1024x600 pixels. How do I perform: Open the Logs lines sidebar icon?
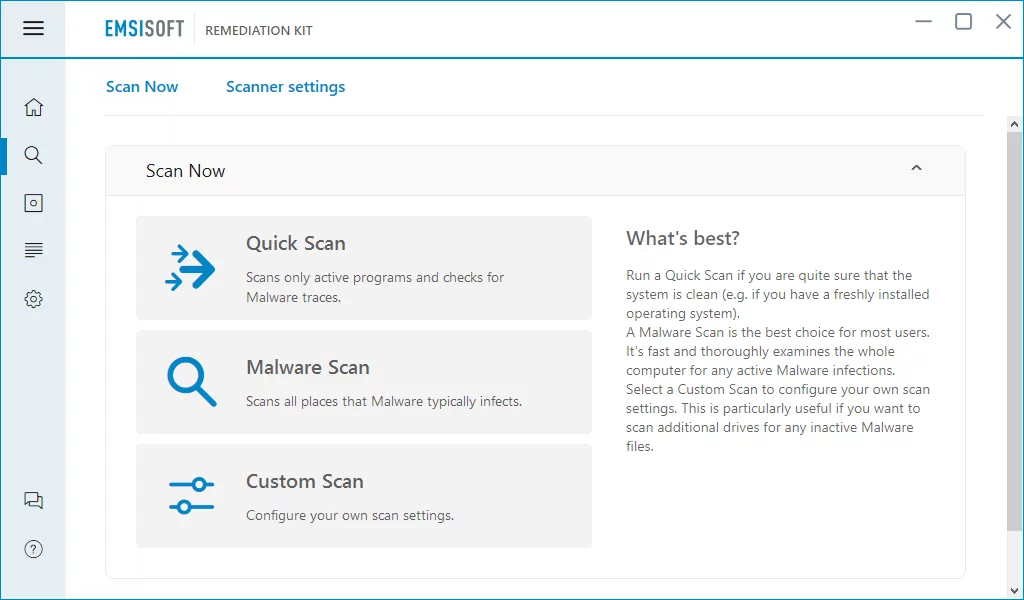(x=33, y=250)
